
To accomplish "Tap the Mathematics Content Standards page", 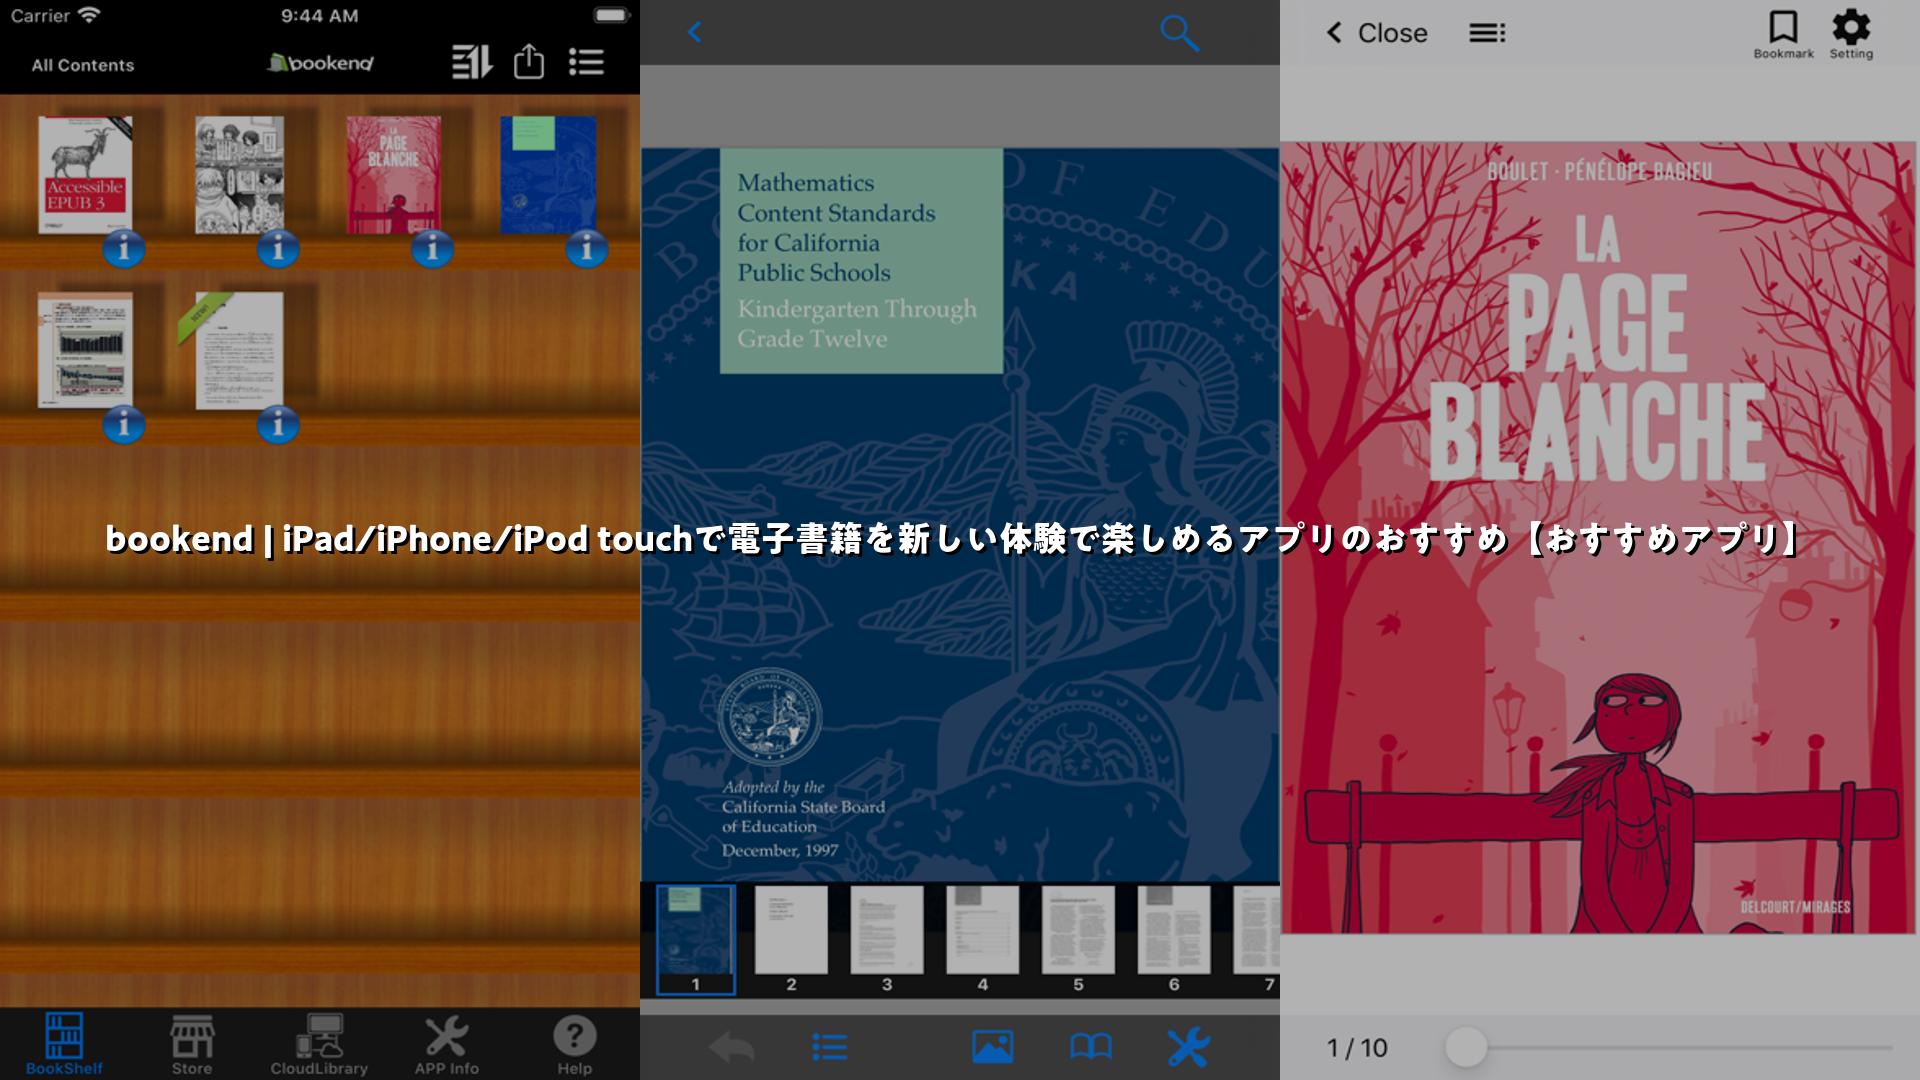I will click(960, 515).
